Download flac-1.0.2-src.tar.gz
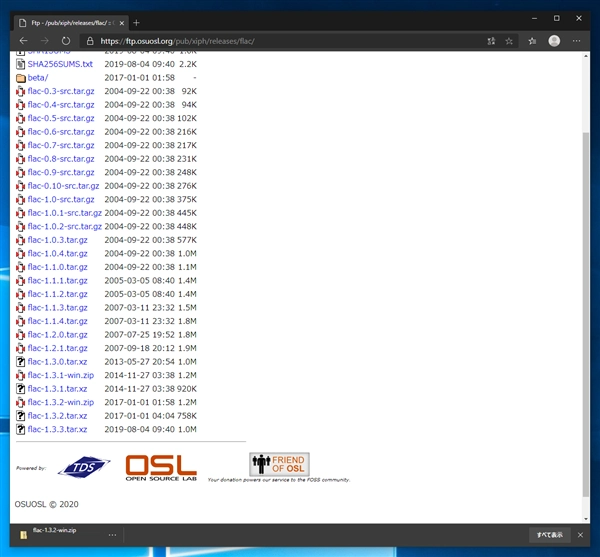This screenshot has width=600, height=557. coord(65,226)
